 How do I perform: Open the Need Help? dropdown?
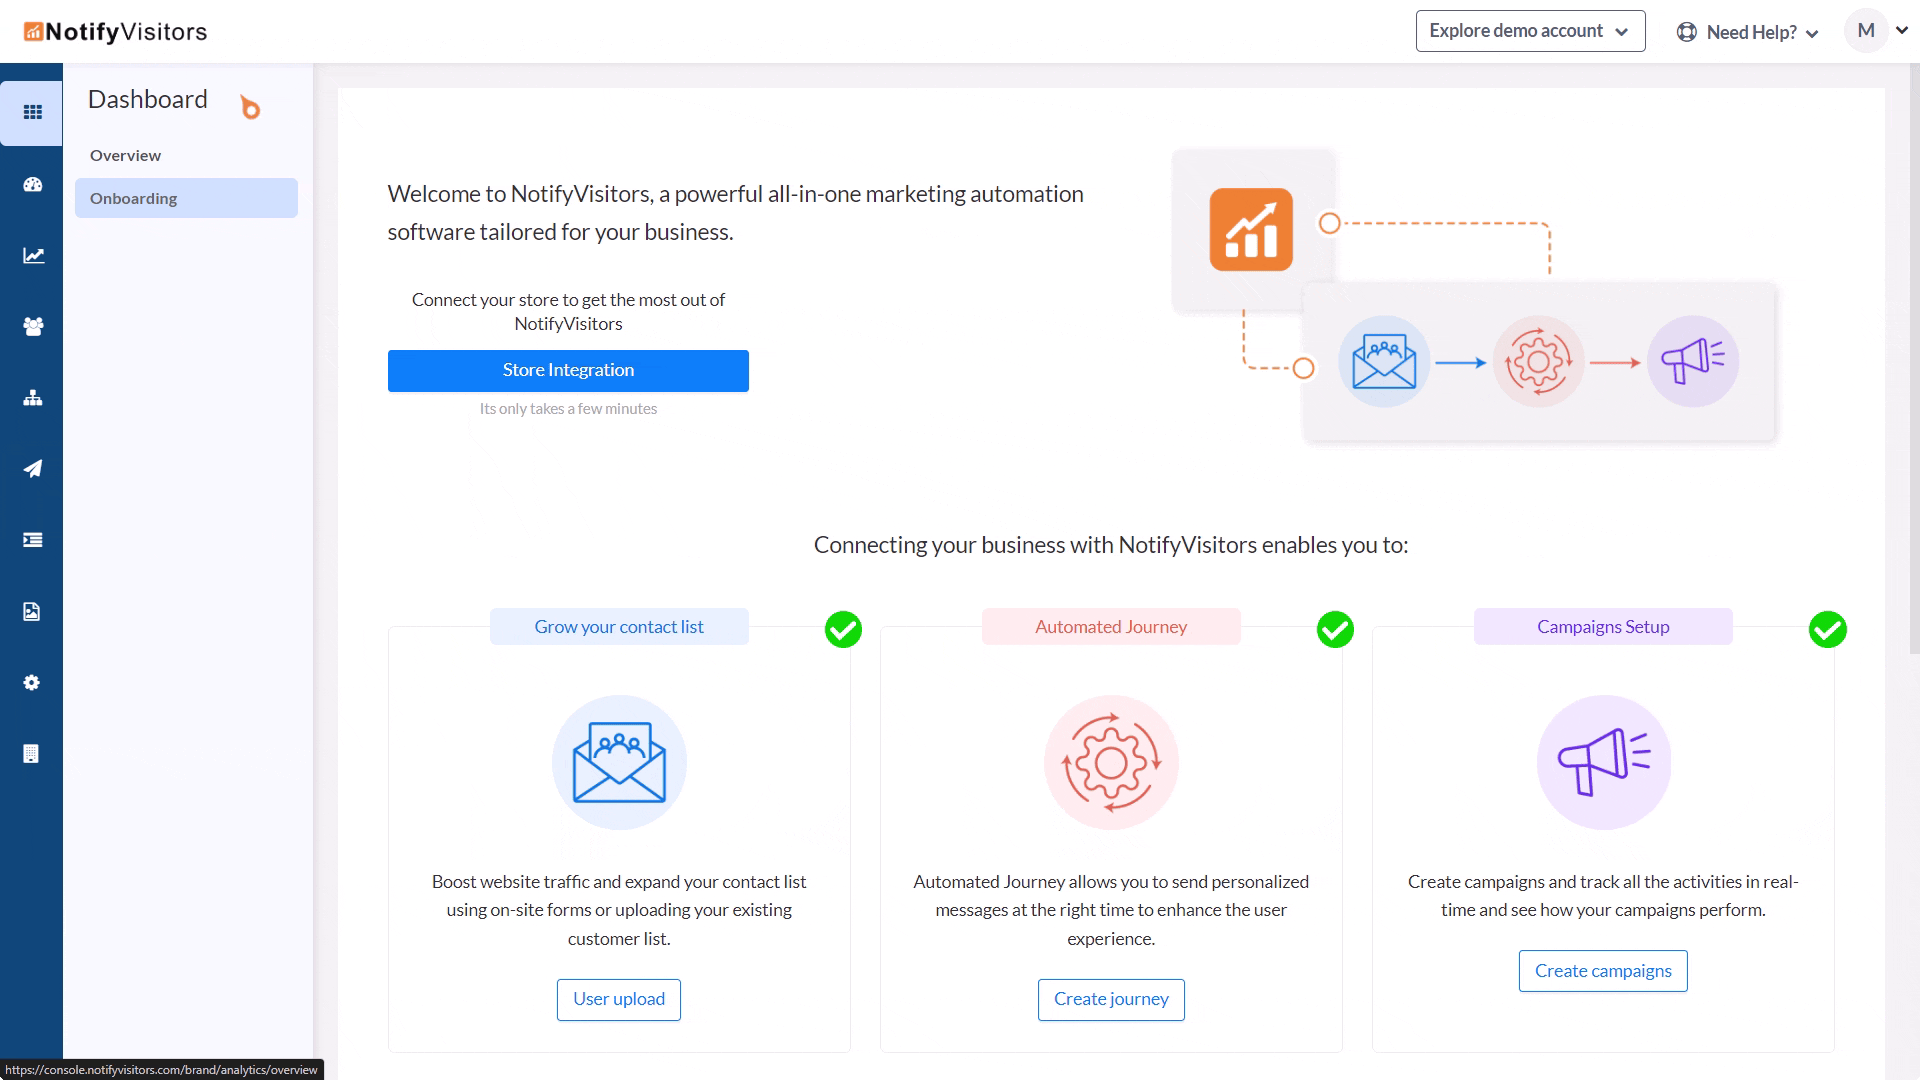tap(1748, 32)
